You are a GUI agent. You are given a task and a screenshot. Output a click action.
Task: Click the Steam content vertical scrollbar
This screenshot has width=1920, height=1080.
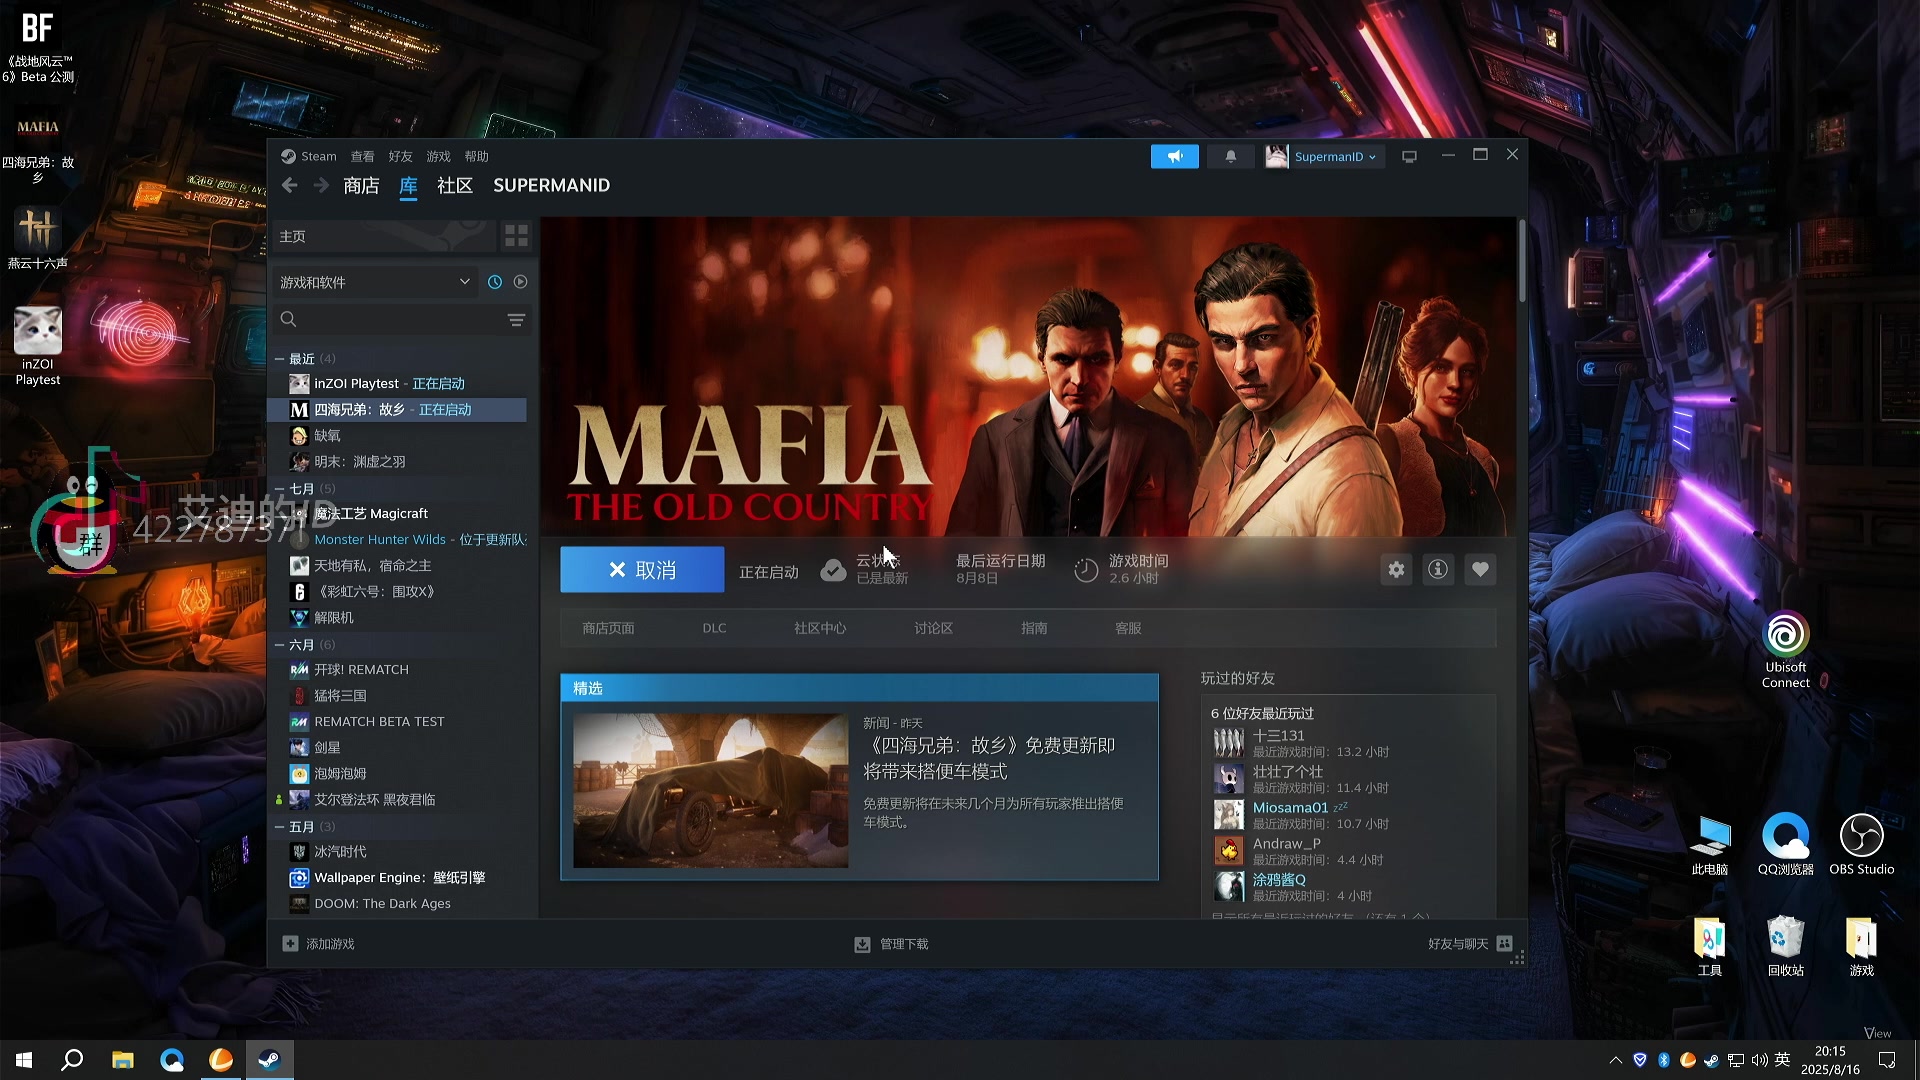click(1522, 260)
